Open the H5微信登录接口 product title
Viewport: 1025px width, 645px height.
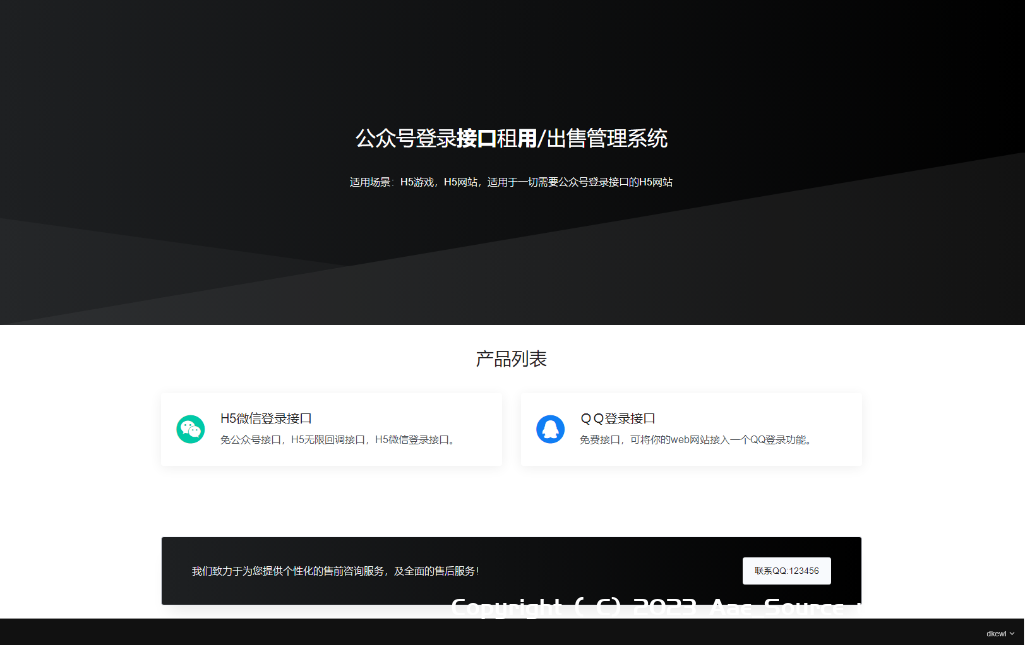(x=266, y=418)
